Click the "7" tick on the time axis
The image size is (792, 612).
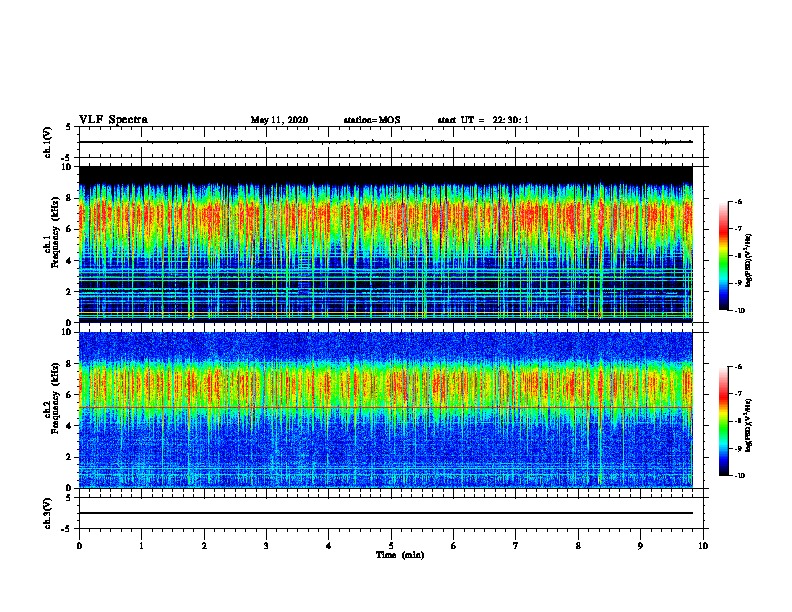pyautogui.click(x=516, y=546)
